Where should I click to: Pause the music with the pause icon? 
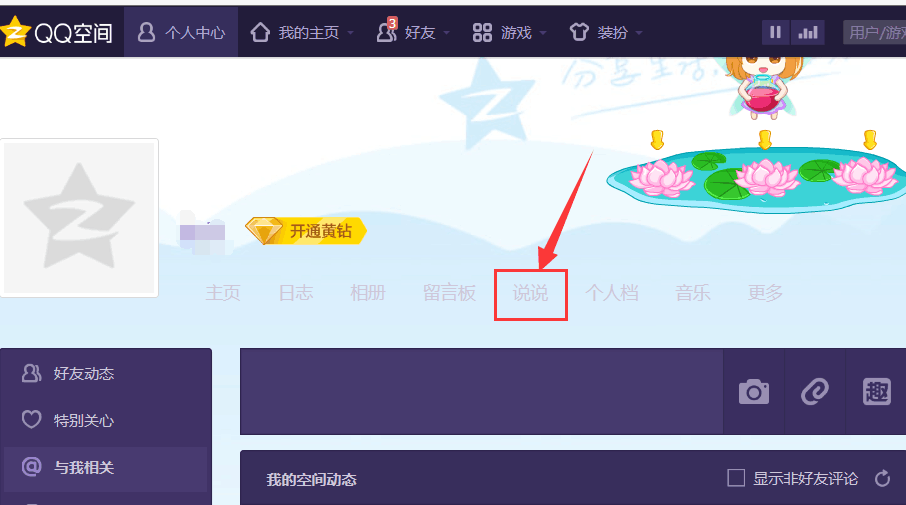click(775, 32)
